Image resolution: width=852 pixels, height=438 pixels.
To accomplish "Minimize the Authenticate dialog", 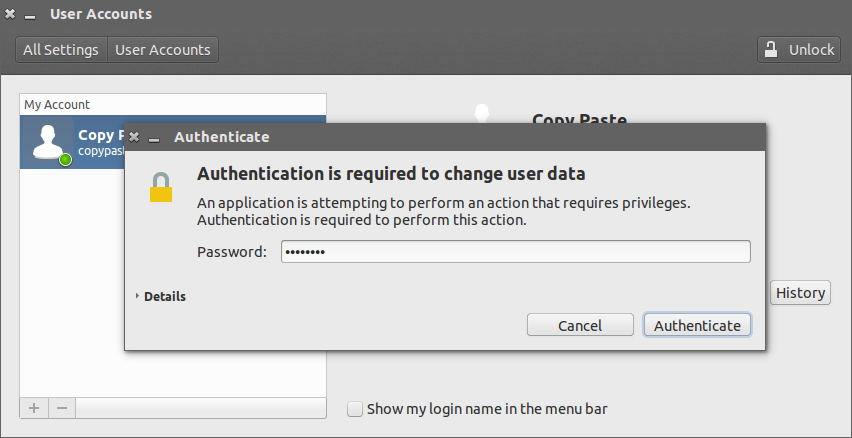I will tap(153, 137).
